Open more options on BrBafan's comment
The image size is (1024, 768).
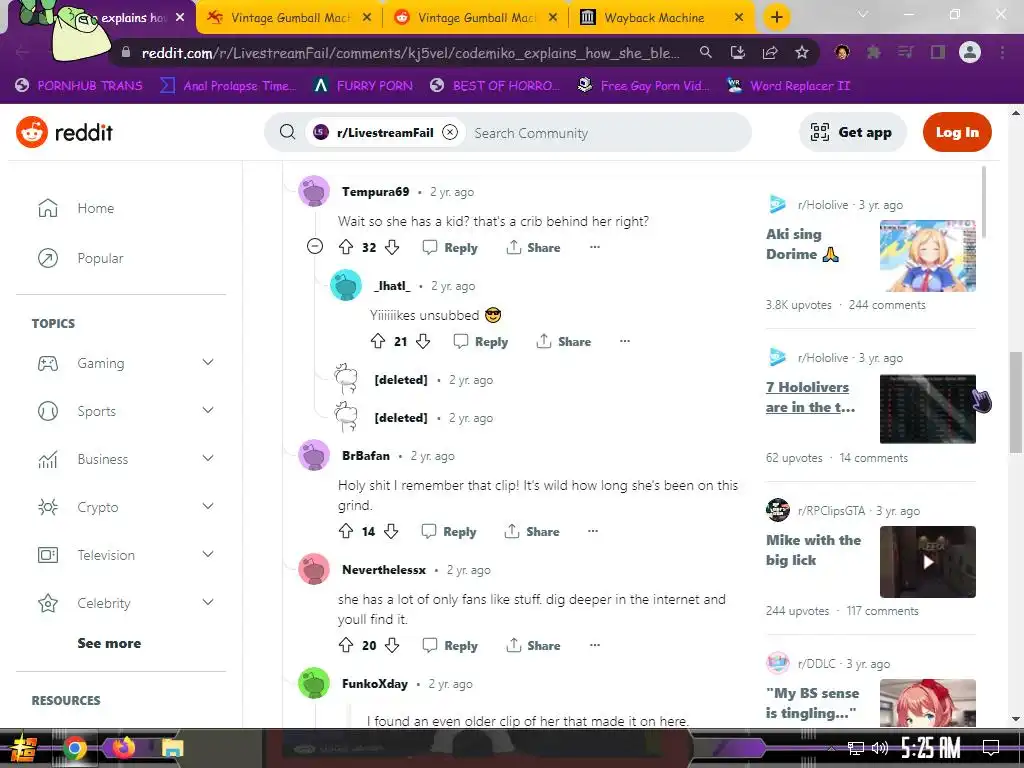click(593, 531)
